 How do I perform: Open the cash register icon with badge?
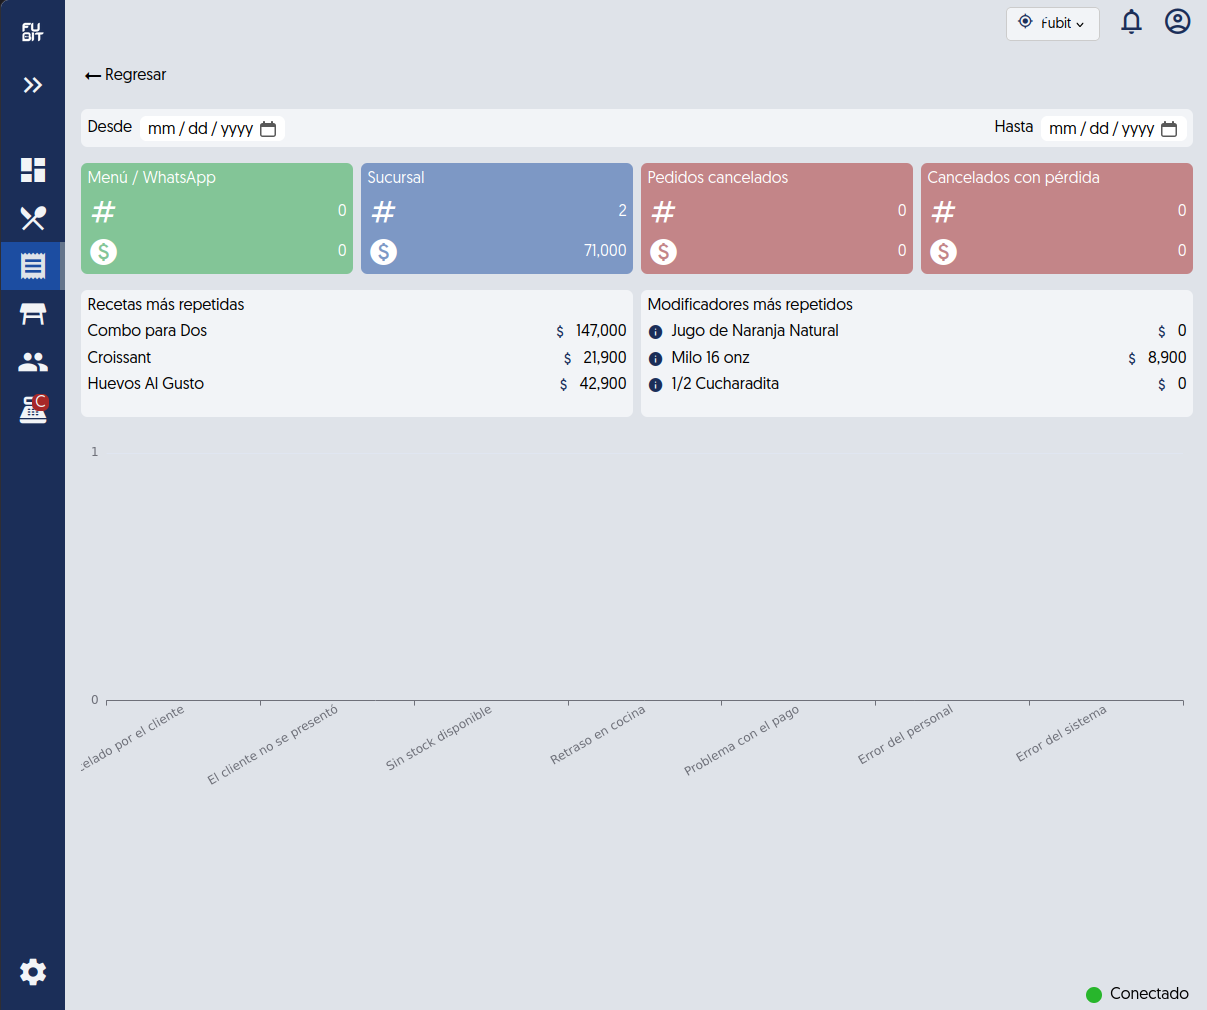tap(33, 409)
